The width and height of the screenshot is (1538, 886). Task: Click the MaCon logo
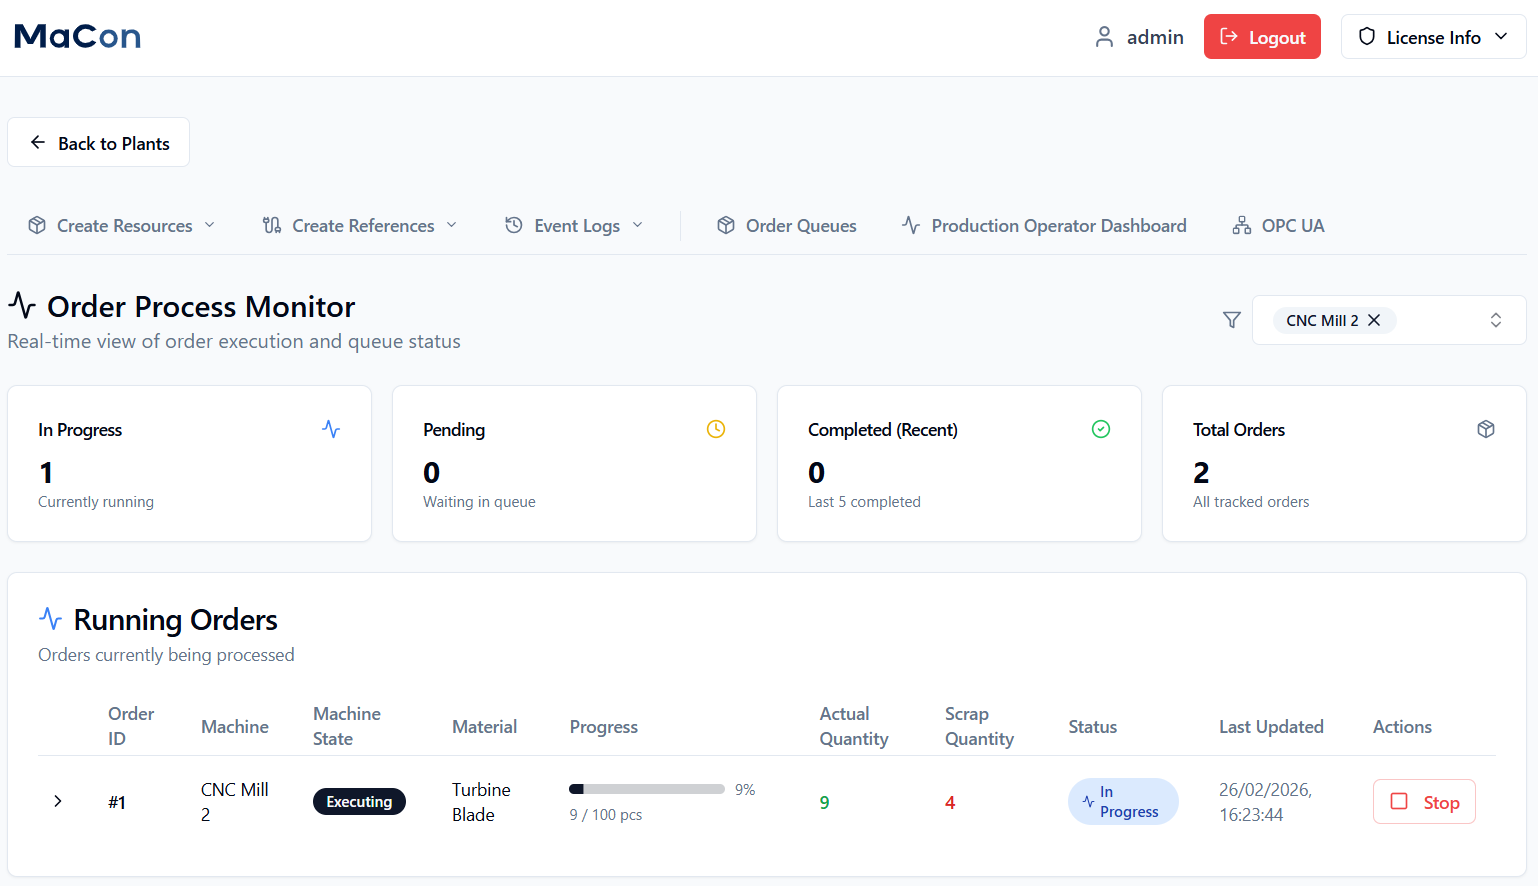78,37
